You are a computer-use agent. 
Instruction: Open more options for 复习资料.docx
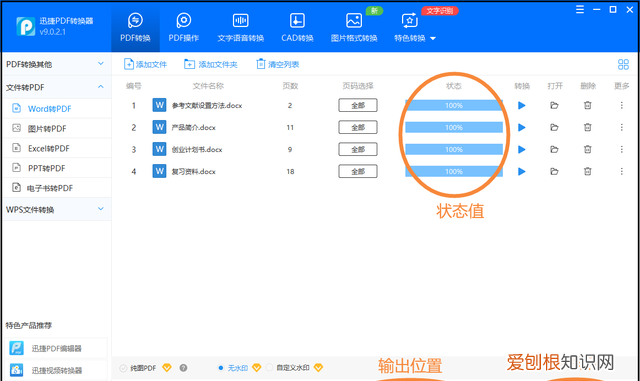pyautogui.click(x=622, y=172)
